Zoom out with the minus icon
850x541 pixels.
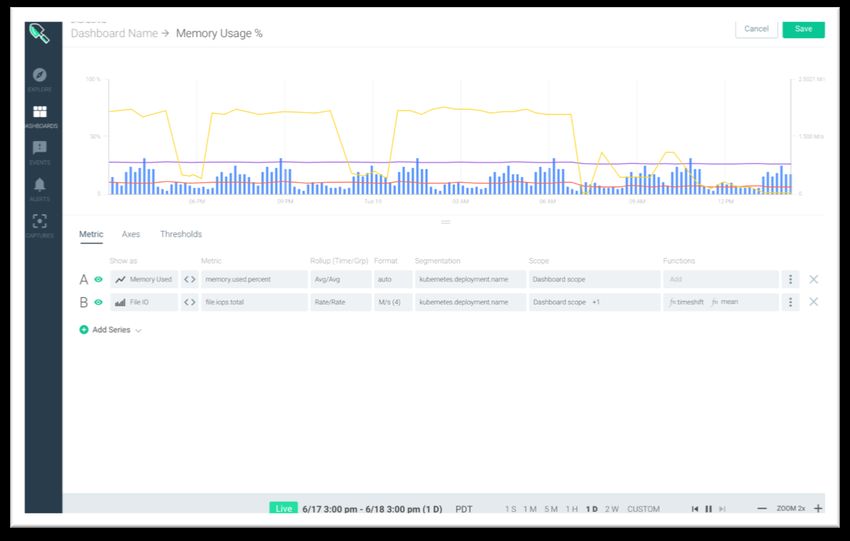pyautogui.click(x=762, y=508)
